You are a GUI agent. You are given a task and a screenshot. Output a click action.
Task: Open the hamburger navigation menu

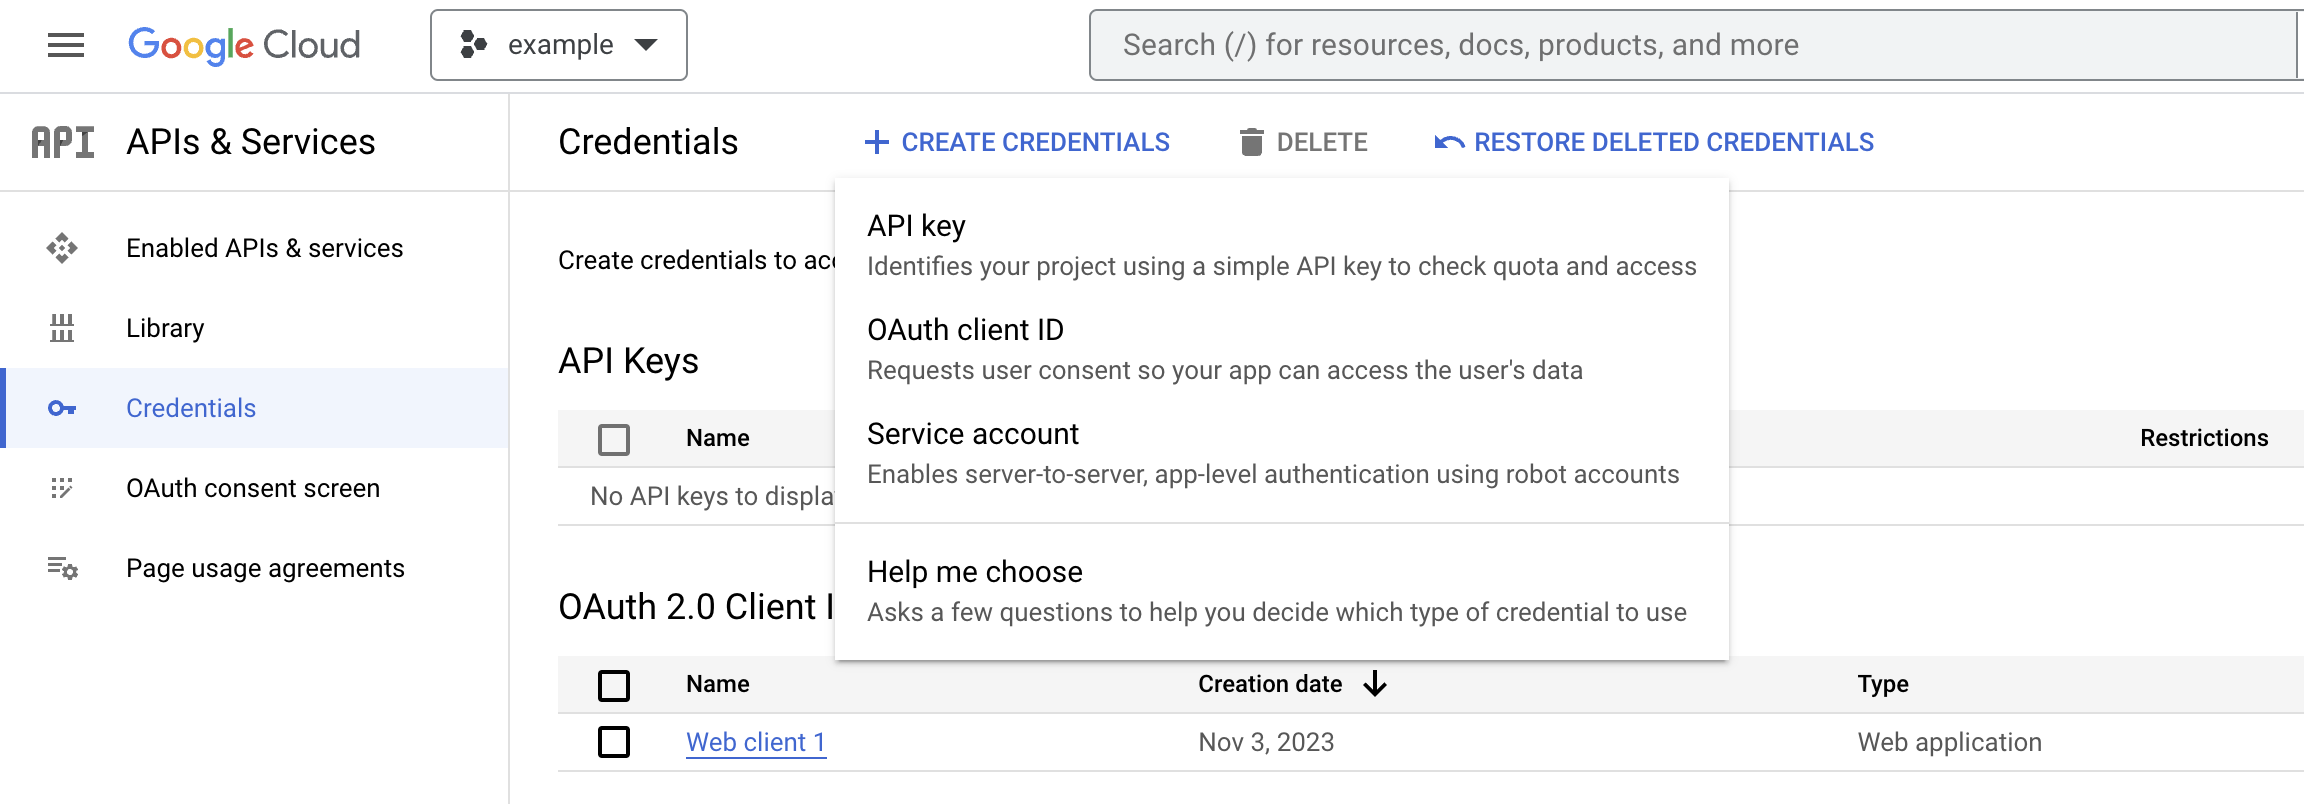(66, 45)
